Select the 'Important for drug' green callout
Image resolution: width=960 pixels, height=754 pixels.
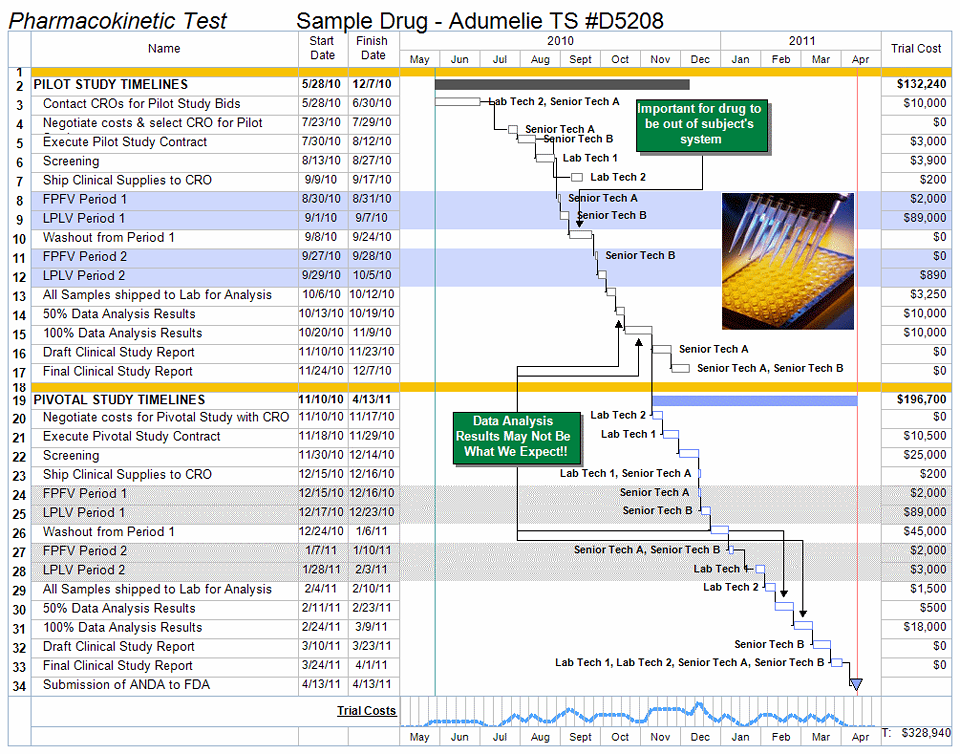click(699, 124)
